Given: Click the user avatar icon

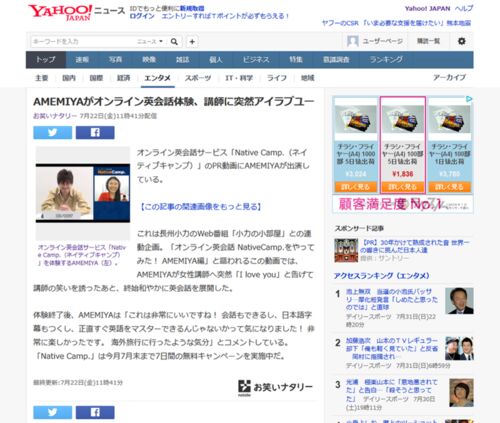Looking at the screenshot, I should click(353, 41).
